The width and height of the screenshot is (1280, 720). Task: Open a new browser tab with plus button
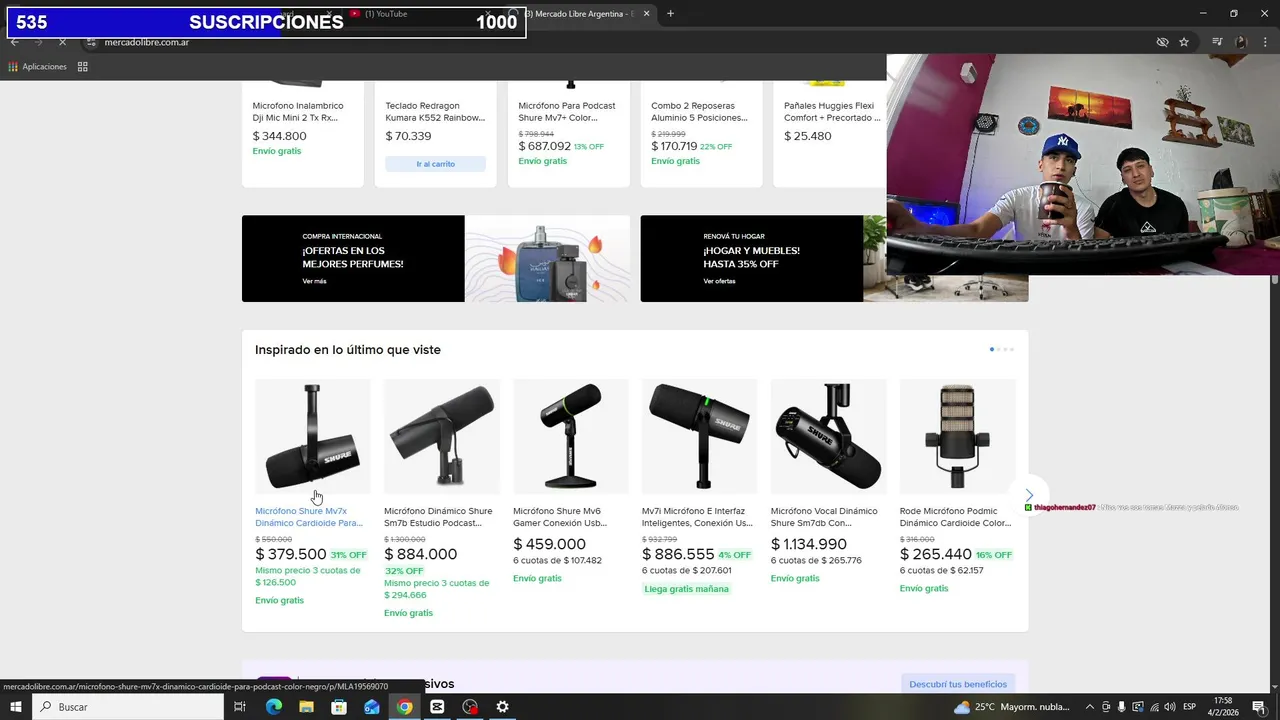click(x=670, y=14)
